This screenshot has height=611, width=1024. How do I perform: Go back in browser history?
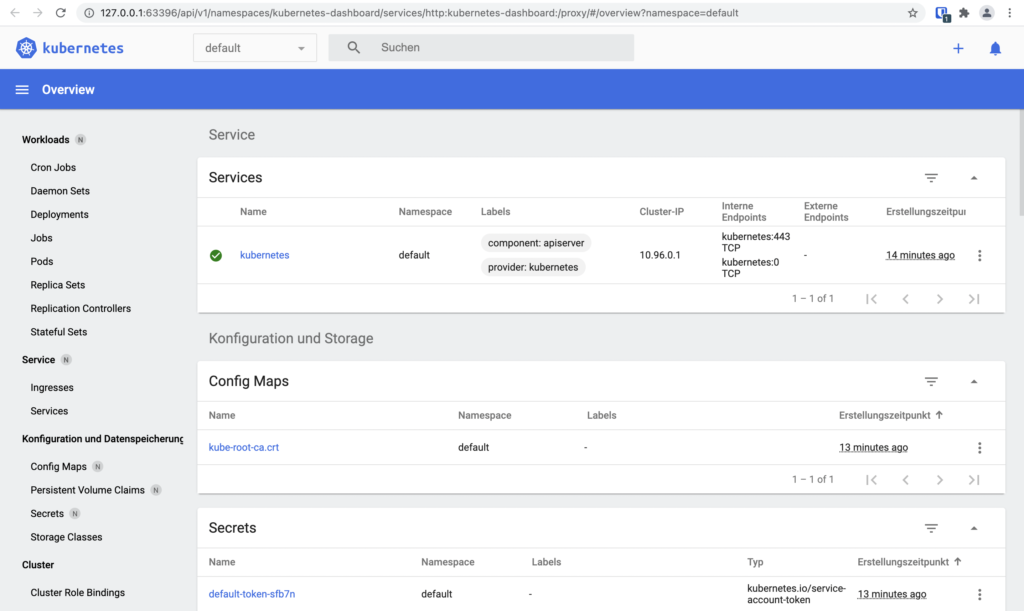pos(15,13)
